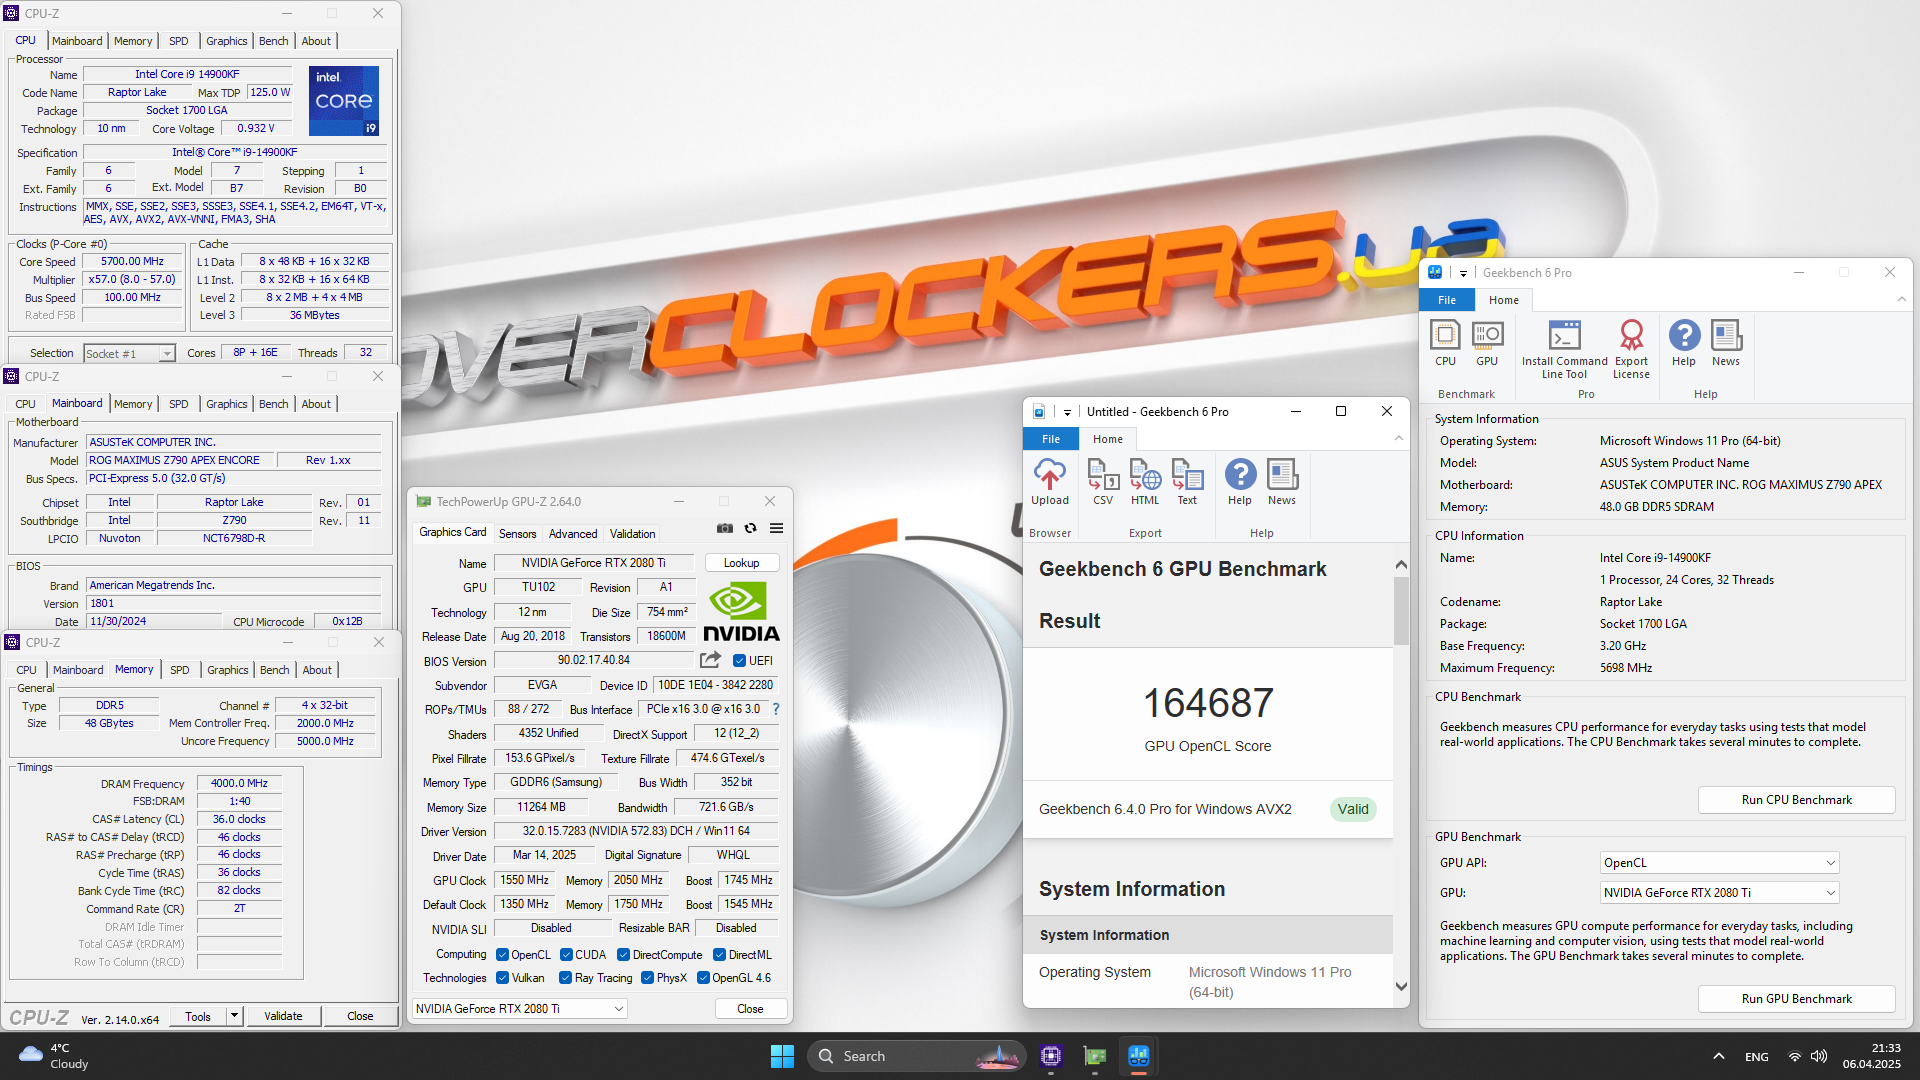This screenshot has width=1920, height=1080.
Task: Open News in main Geekbench 6 Pro ribbon
Action: (1726, 343)
